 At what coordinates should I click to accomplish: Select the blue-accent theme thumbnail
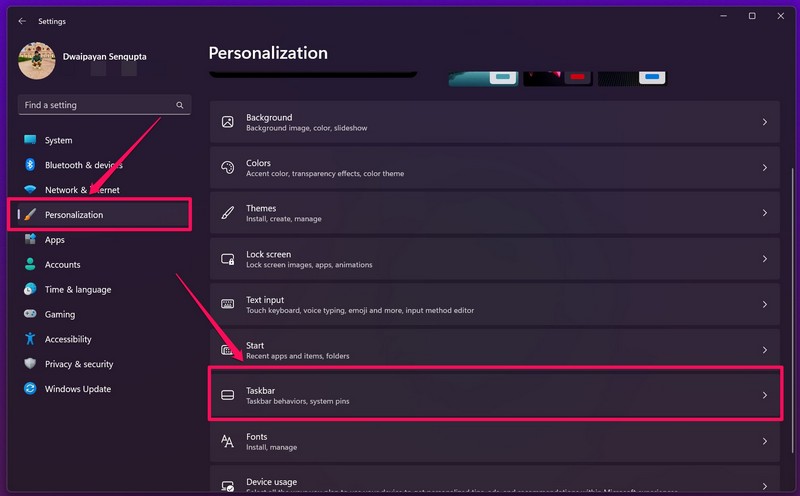click(x=632, y=77)
